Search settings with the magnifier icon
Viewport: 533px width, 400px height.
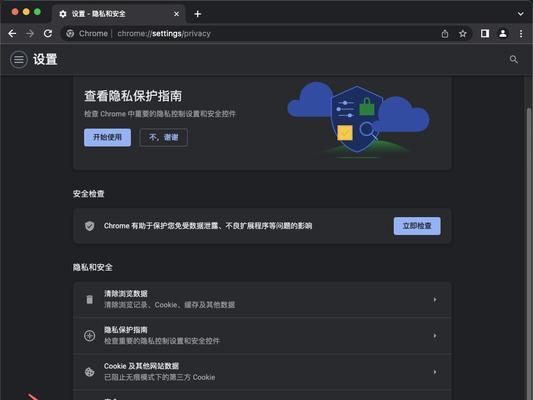[514, 59]
